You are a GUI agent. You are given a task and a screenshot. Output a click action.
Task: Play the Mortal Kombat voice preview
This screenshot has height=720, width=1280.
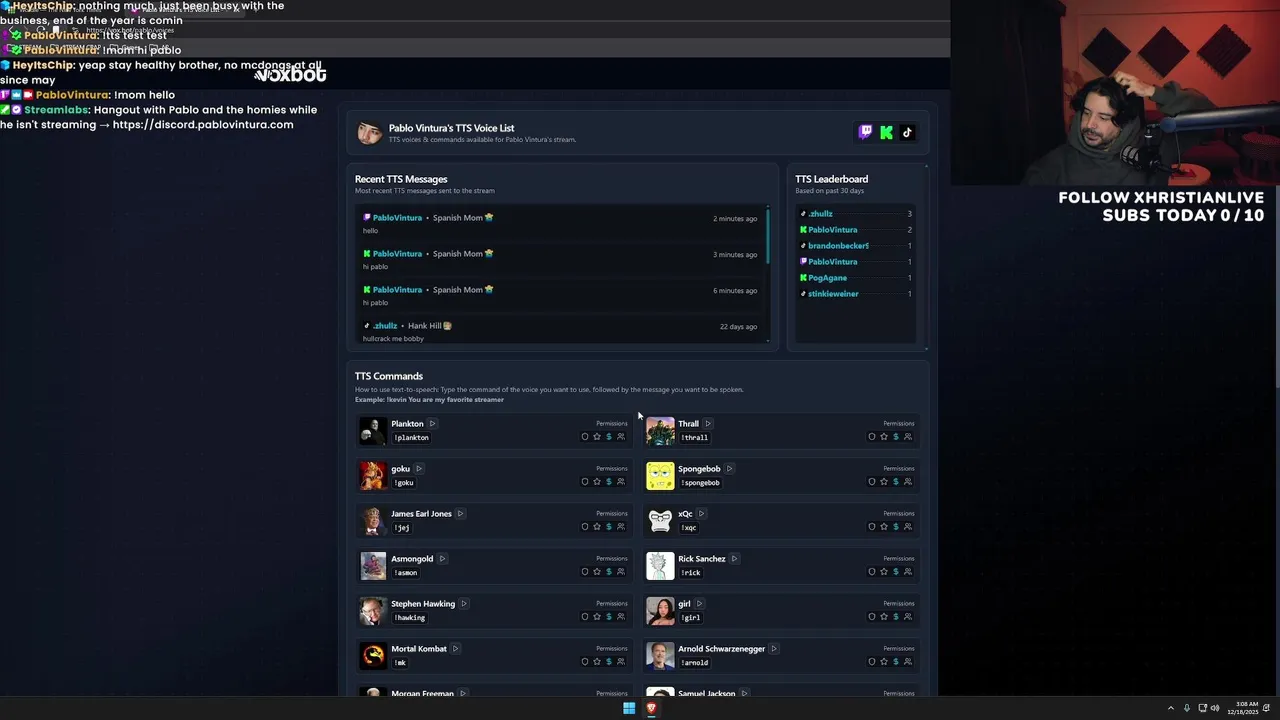pyautogui.click(x=455, y=649)
